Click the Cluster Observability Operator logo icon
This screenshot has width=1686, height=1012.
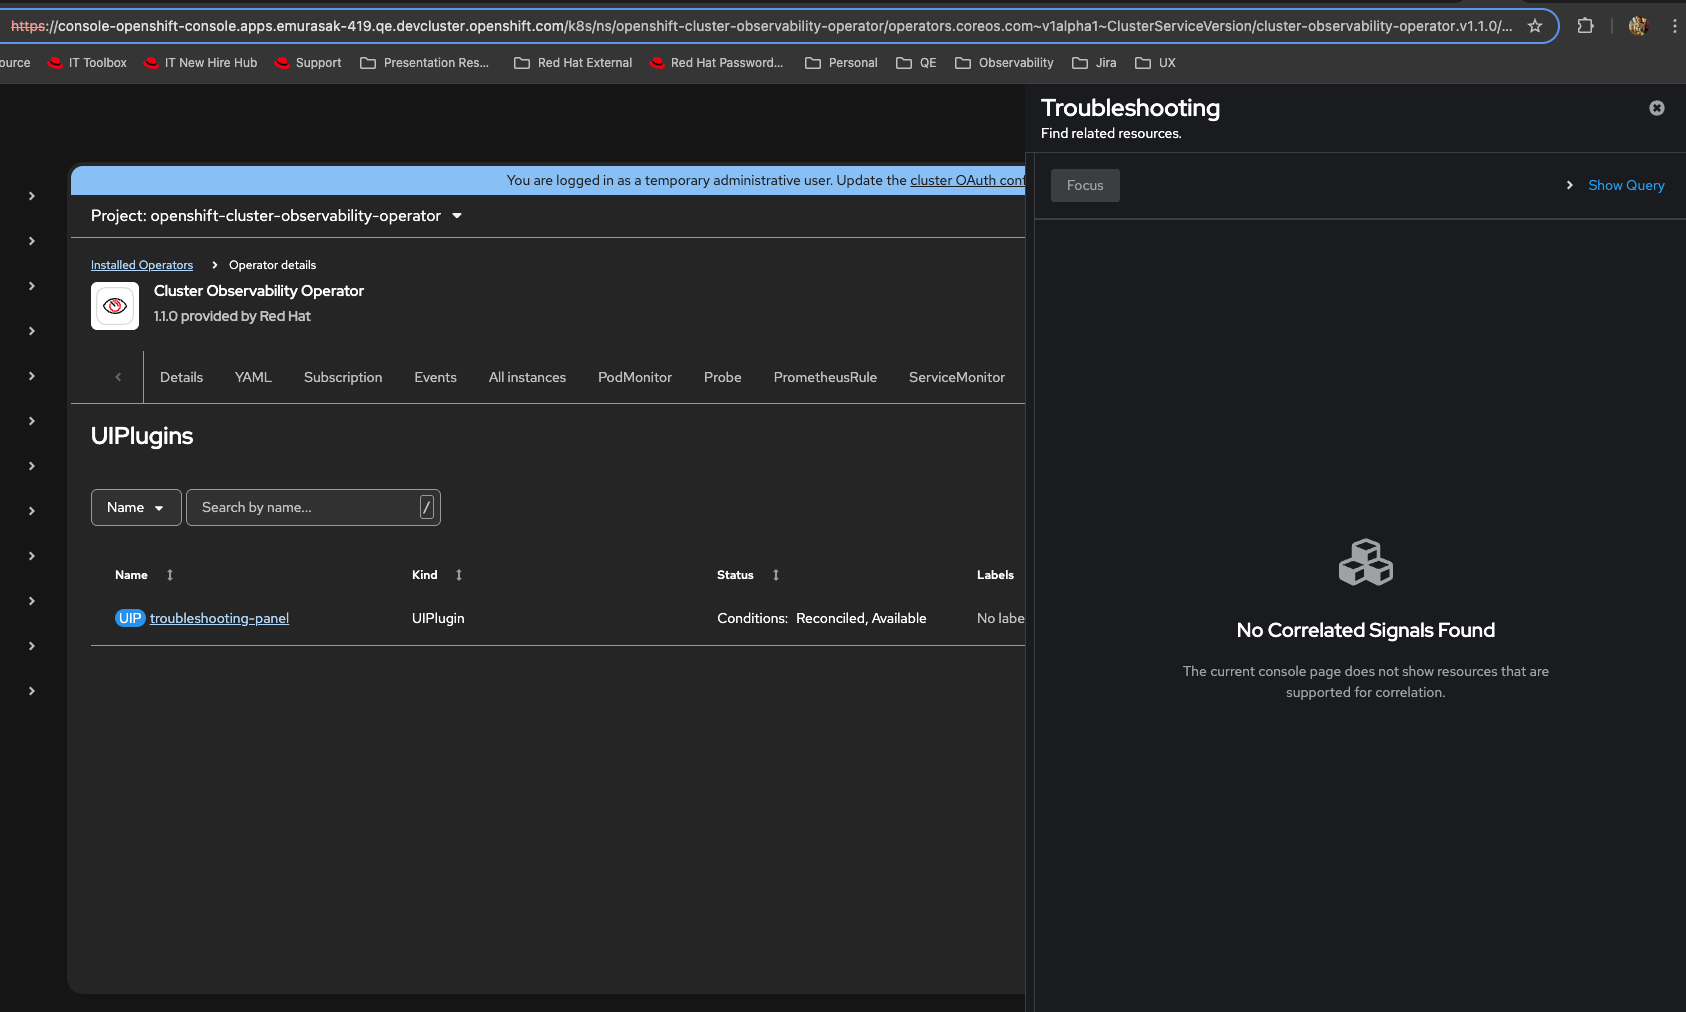(x=115, y=306)
